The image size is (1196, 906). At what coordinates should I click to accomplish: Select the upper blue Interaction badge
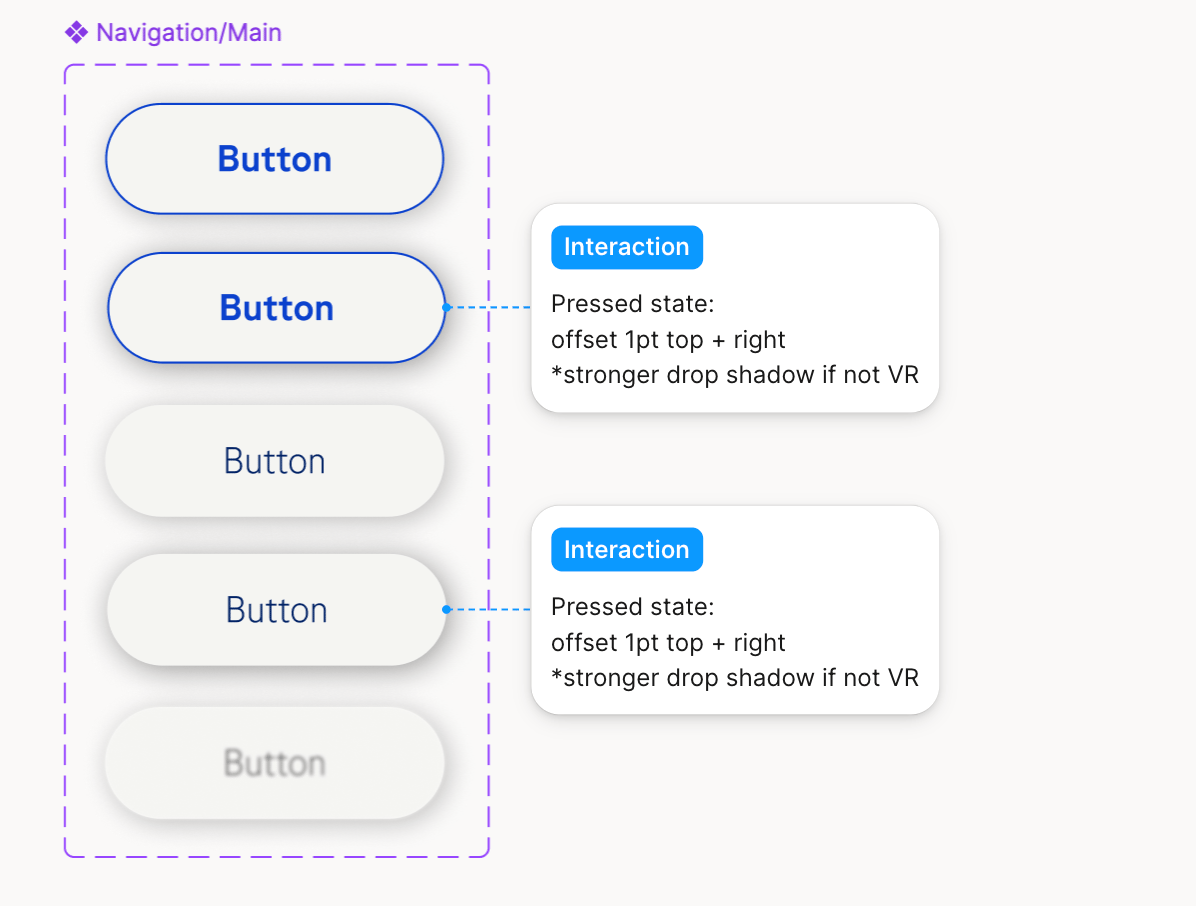[627, 247]
